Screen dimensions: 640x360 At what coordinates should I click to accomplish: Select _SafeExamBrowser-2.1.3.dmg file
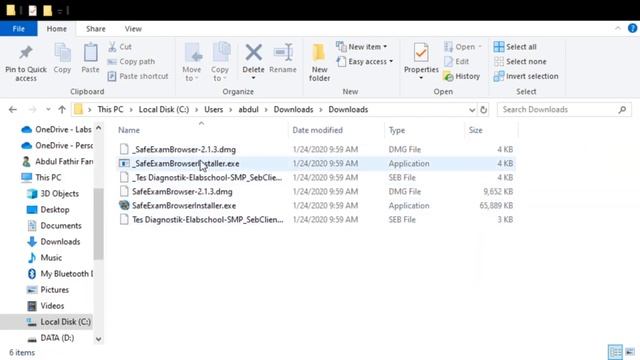coord(316,149)
